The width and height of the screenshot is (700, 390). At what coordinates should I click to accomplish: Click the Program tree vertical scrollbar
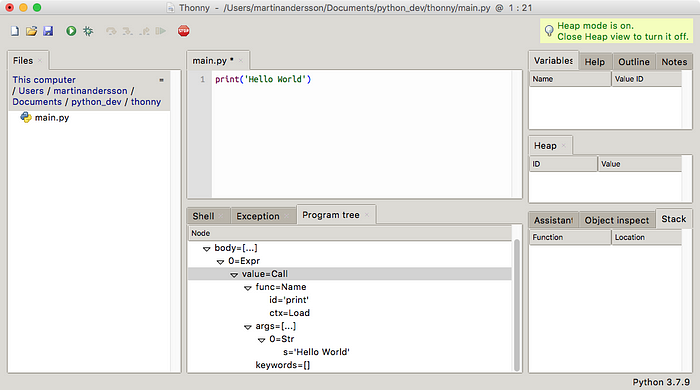pyautogui.click(x=517, y=305)
